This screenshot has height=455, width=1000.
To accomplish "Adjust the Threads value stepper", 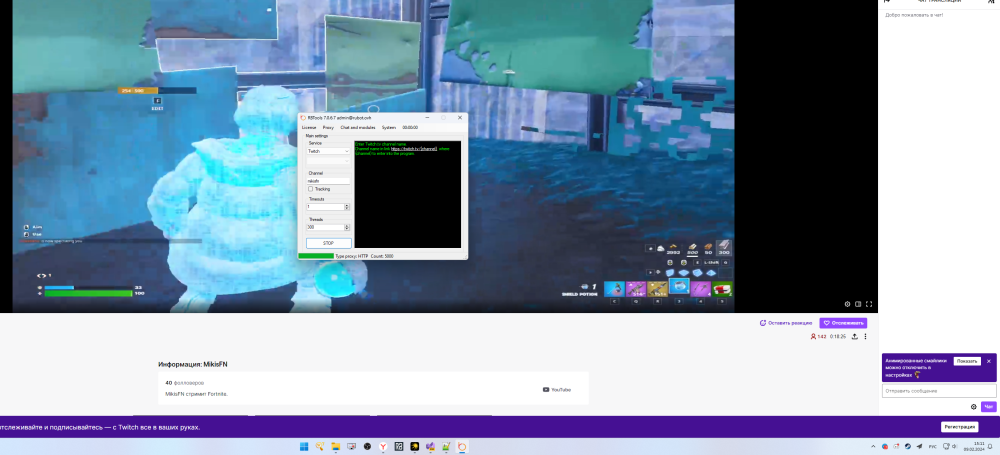I will pos(346,227).
